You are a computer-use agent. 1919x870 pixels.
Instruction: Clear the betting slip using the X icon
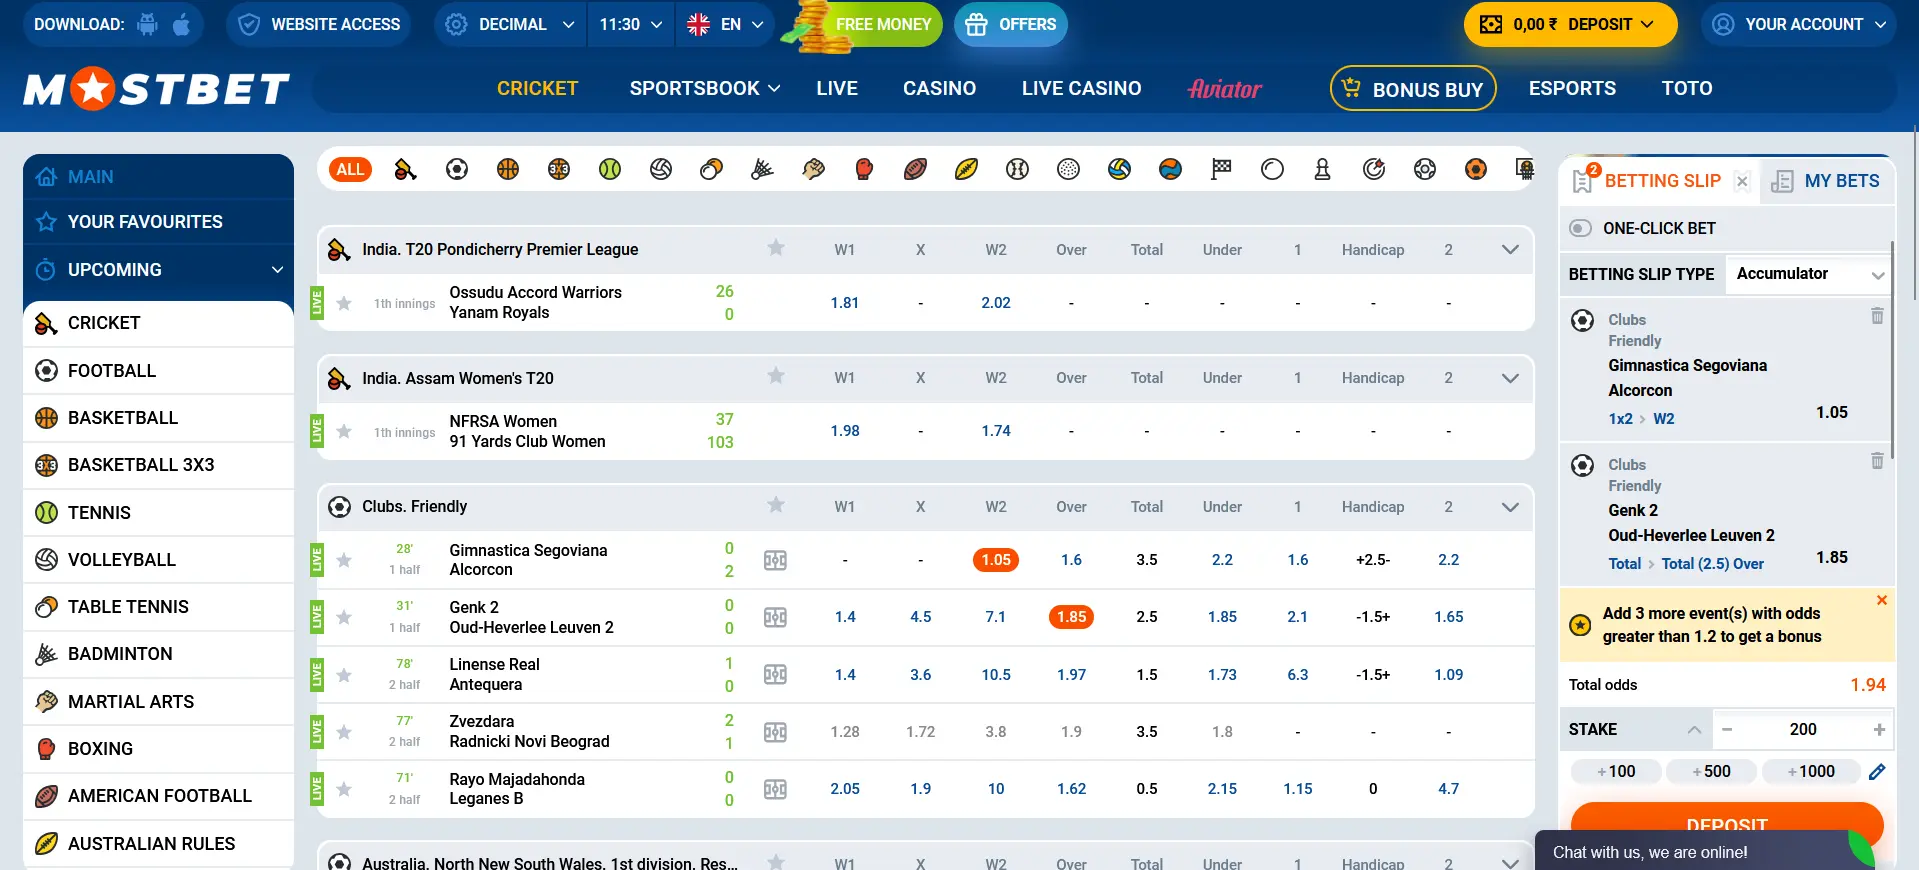click(1742, 181)
